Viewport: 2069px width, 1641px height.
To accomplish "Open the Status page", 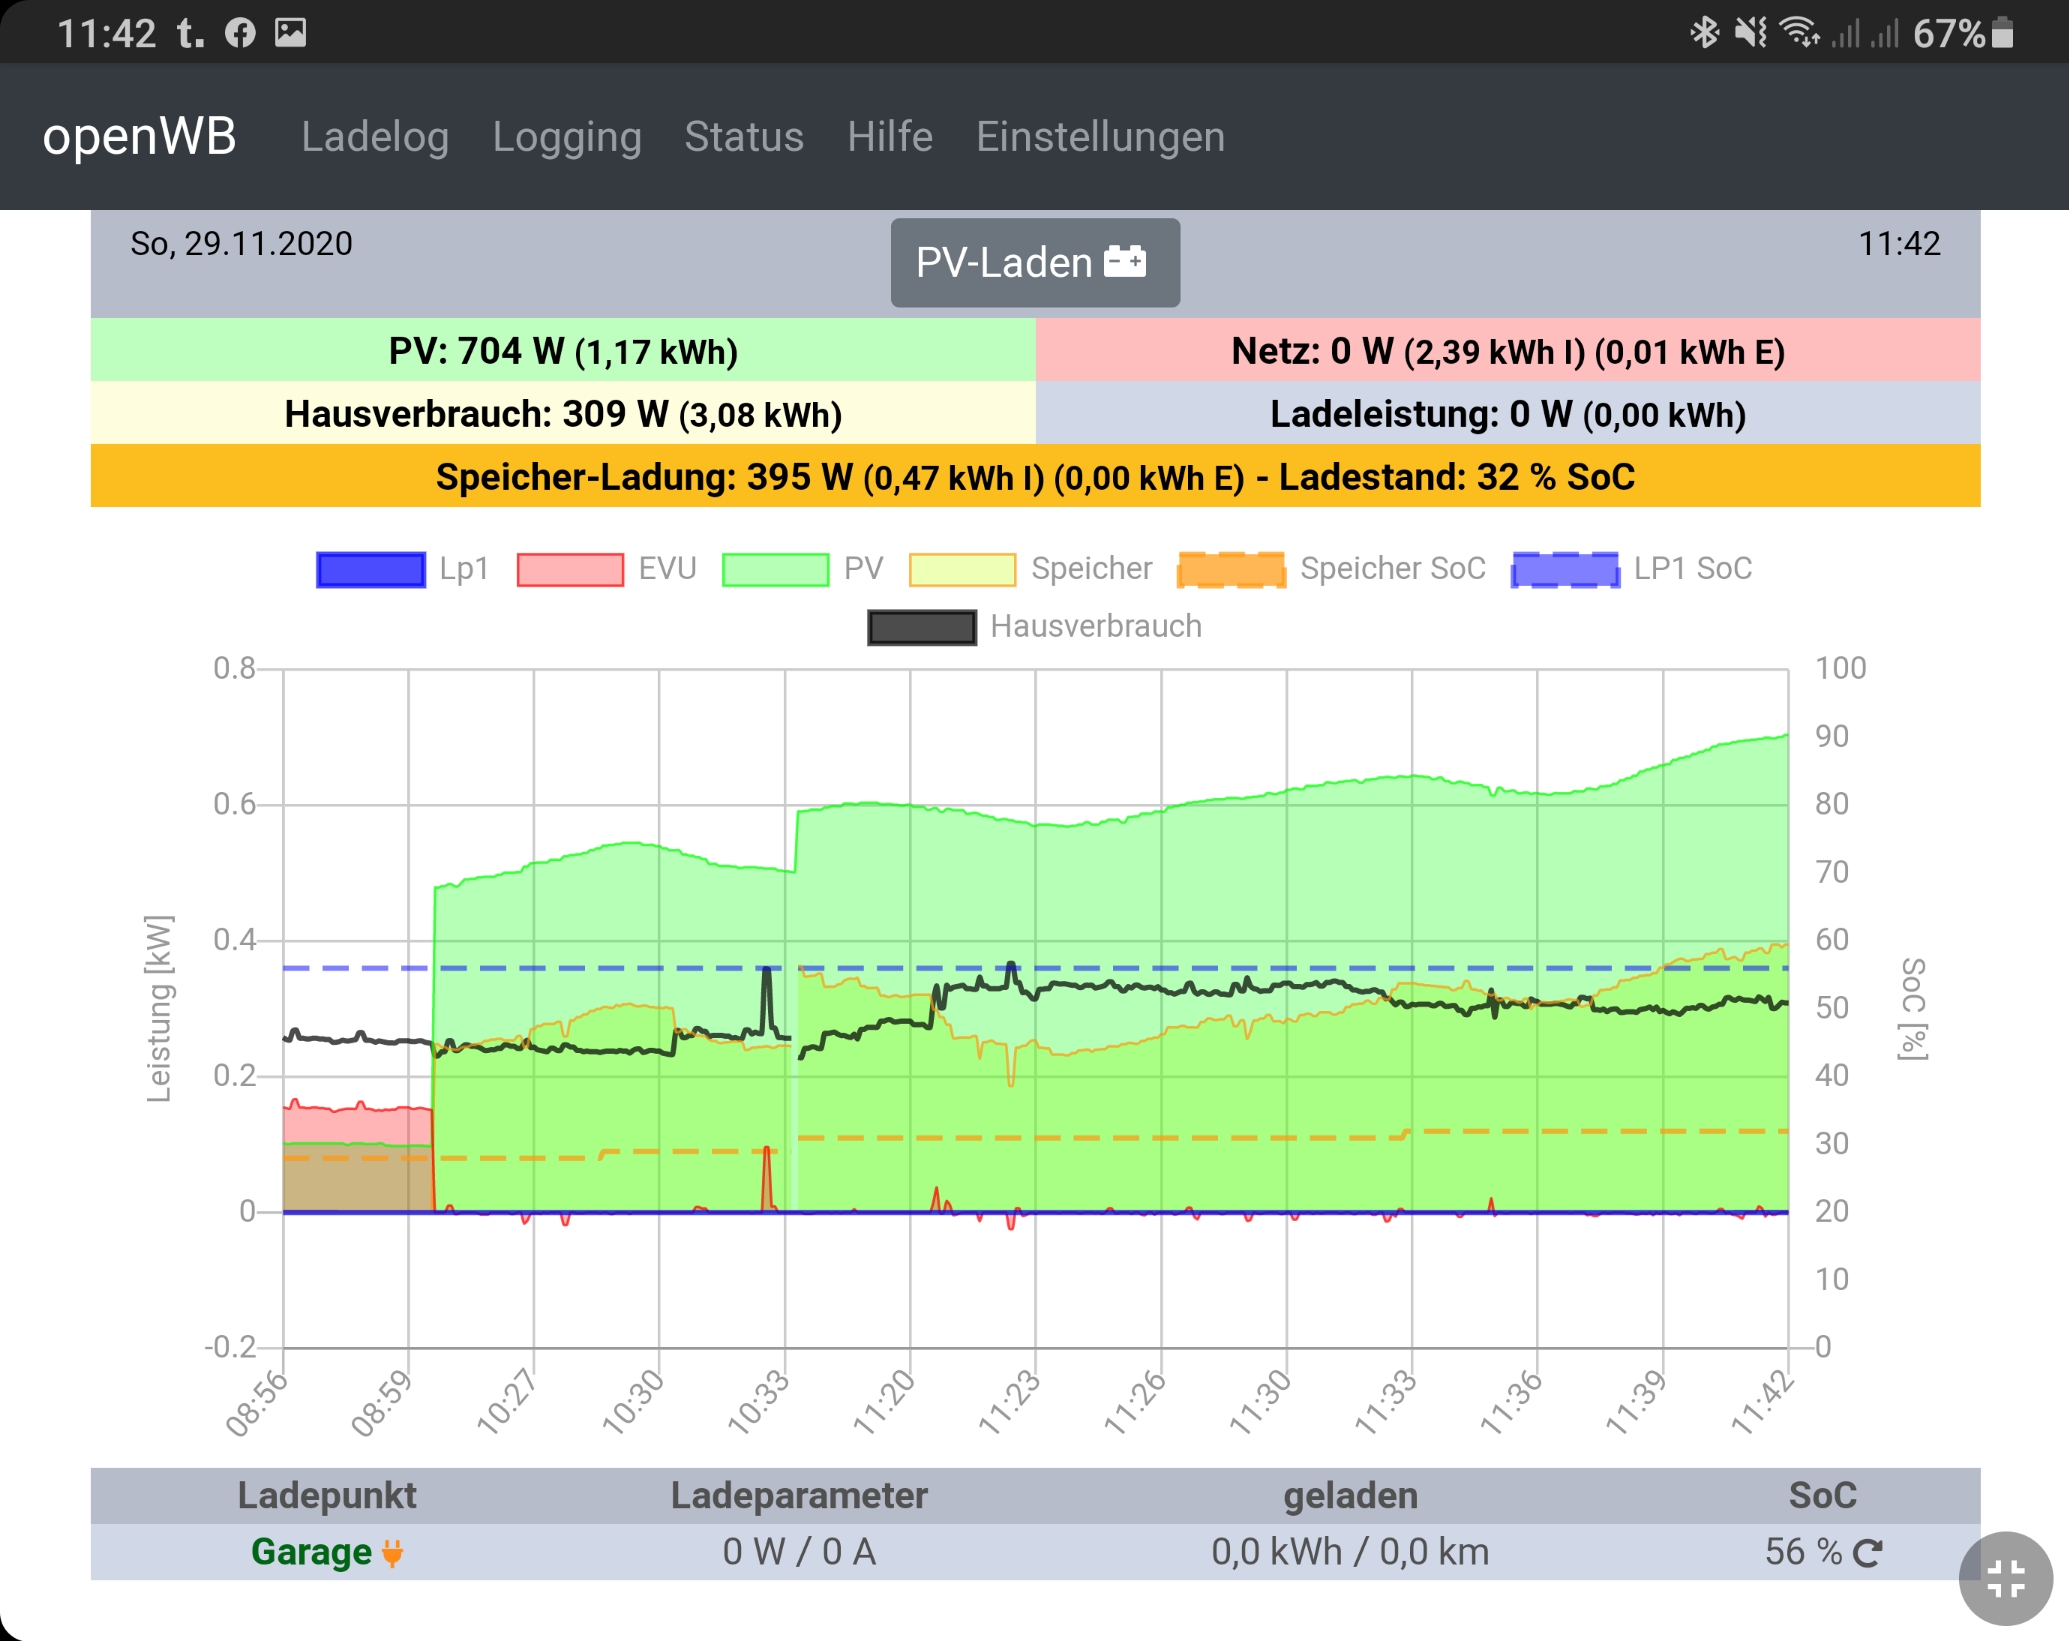I will (x=744, y=137).
